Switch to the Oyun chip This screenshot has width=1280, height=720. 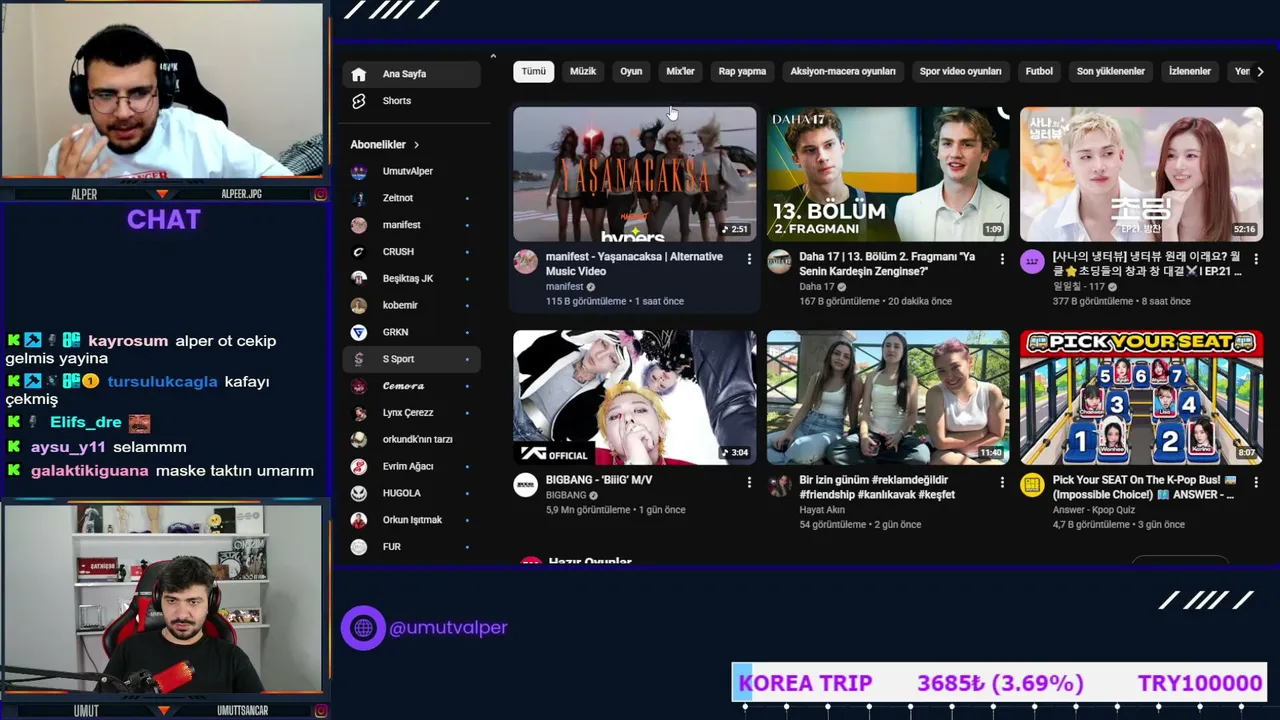tap(631, 72)
